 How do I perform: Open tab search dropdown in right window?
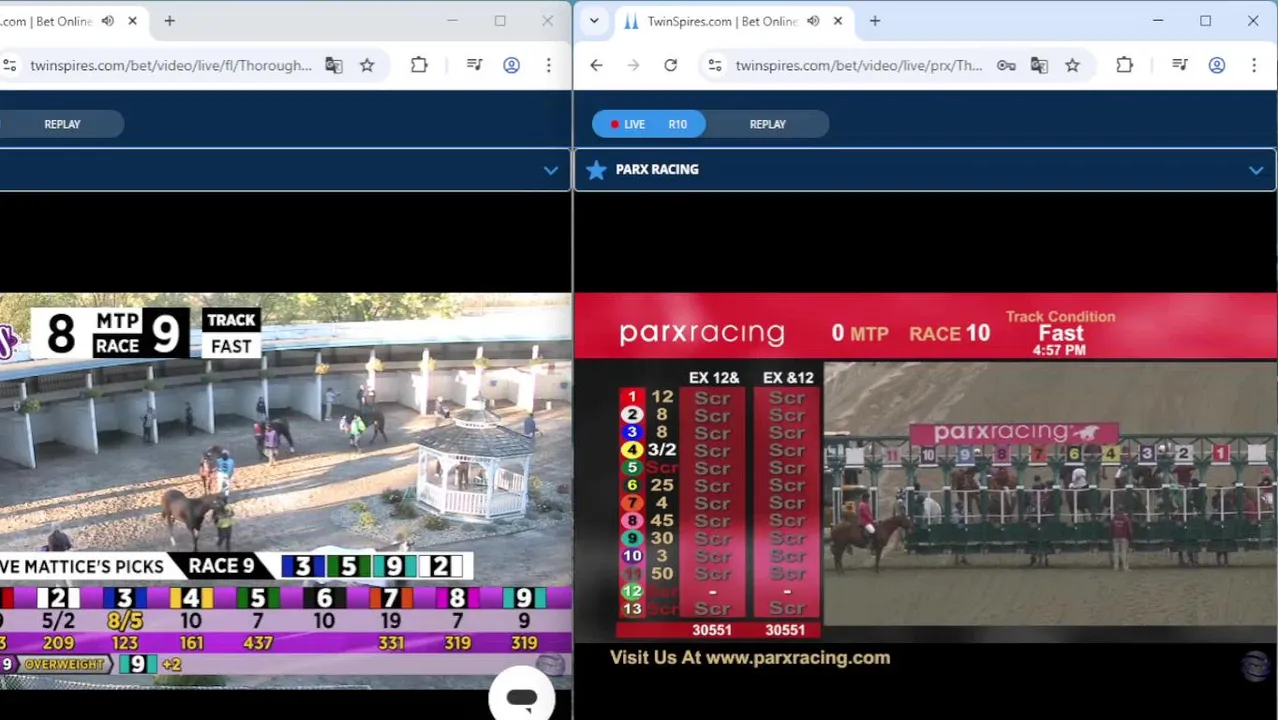(x=594, y=21)
